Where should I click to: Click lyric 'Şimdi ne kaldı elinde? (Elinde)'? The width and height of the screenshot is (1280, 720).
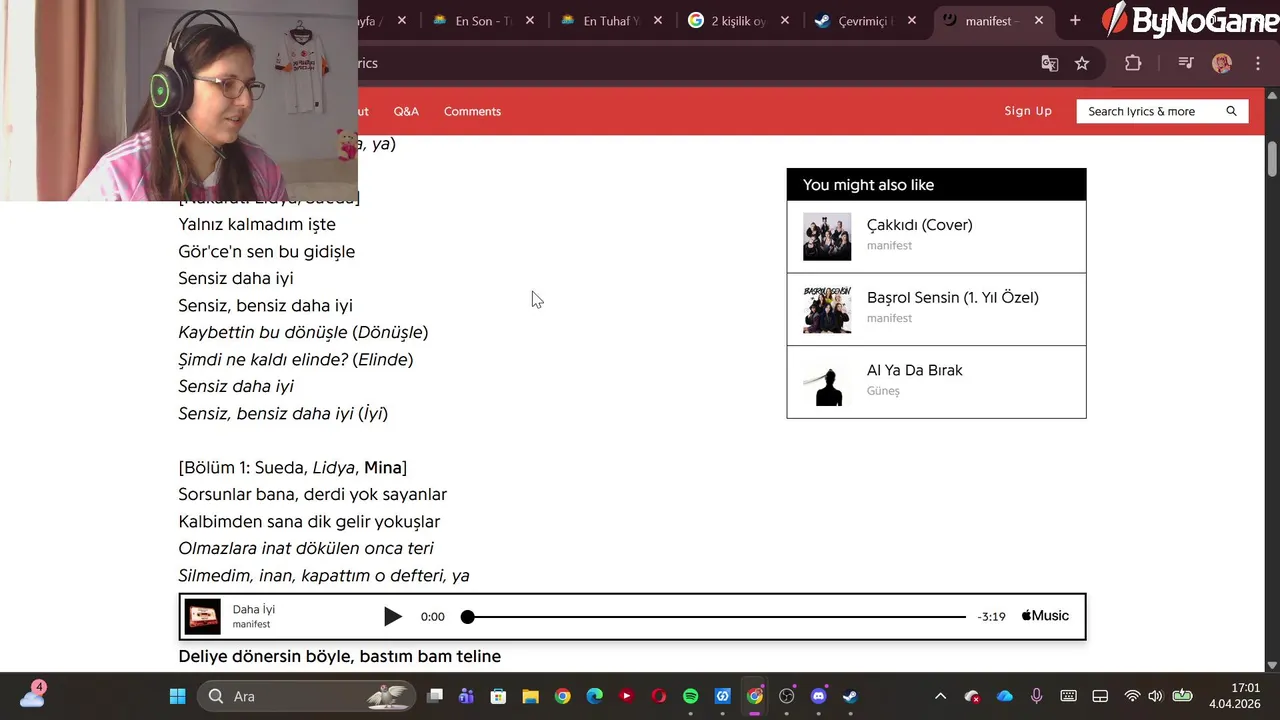295,359
